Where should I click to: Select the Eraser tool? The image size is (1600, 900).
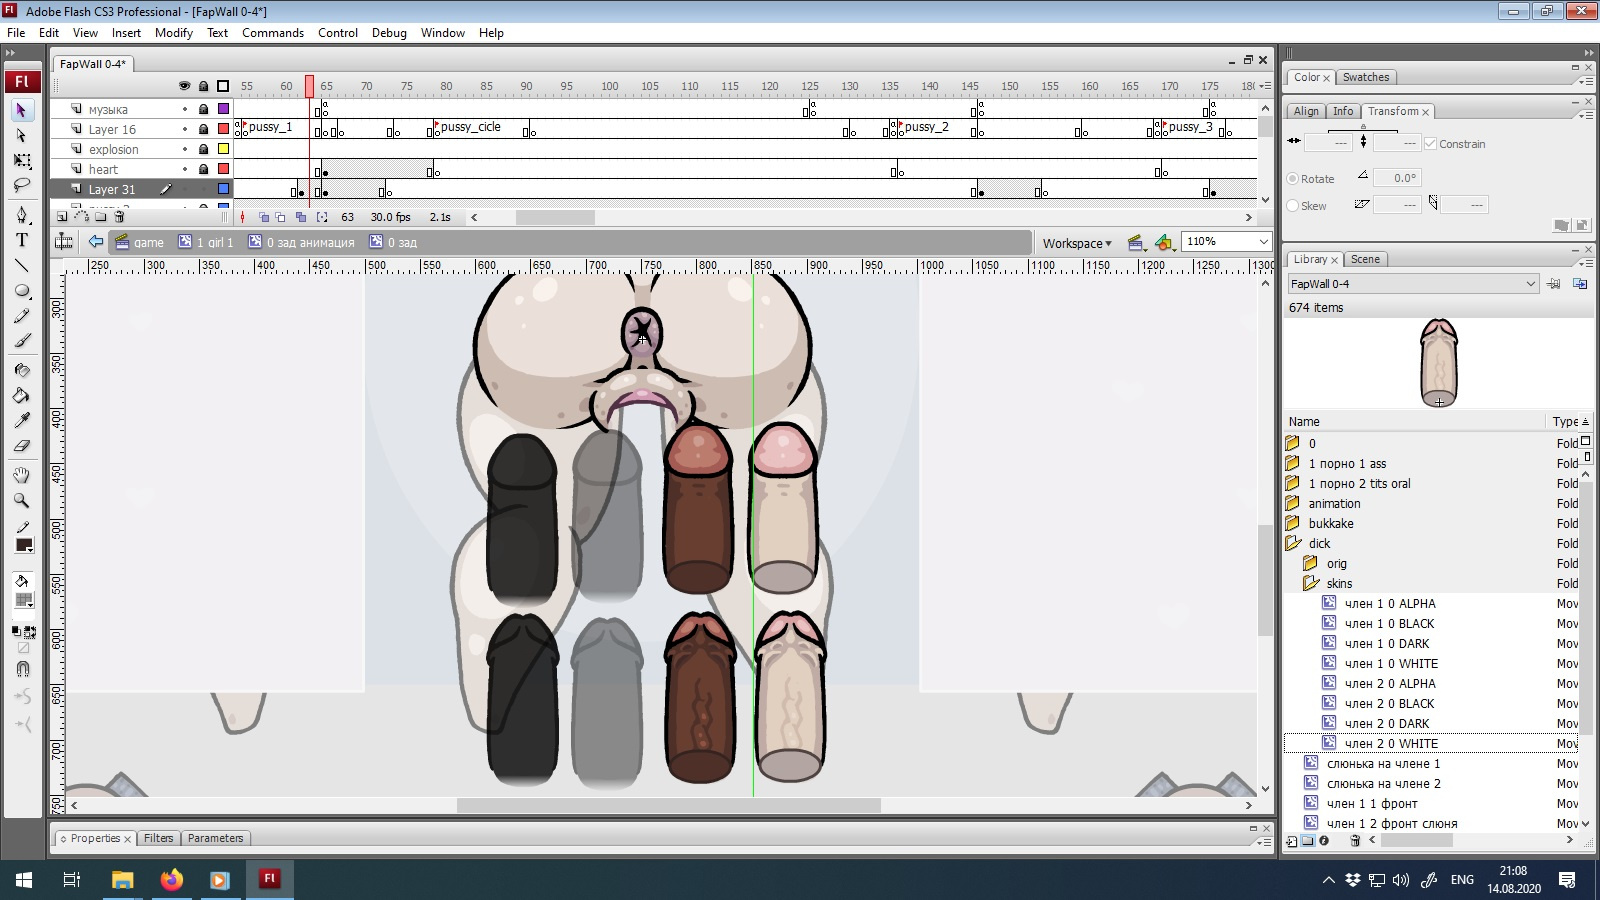(x=21, y=446)
